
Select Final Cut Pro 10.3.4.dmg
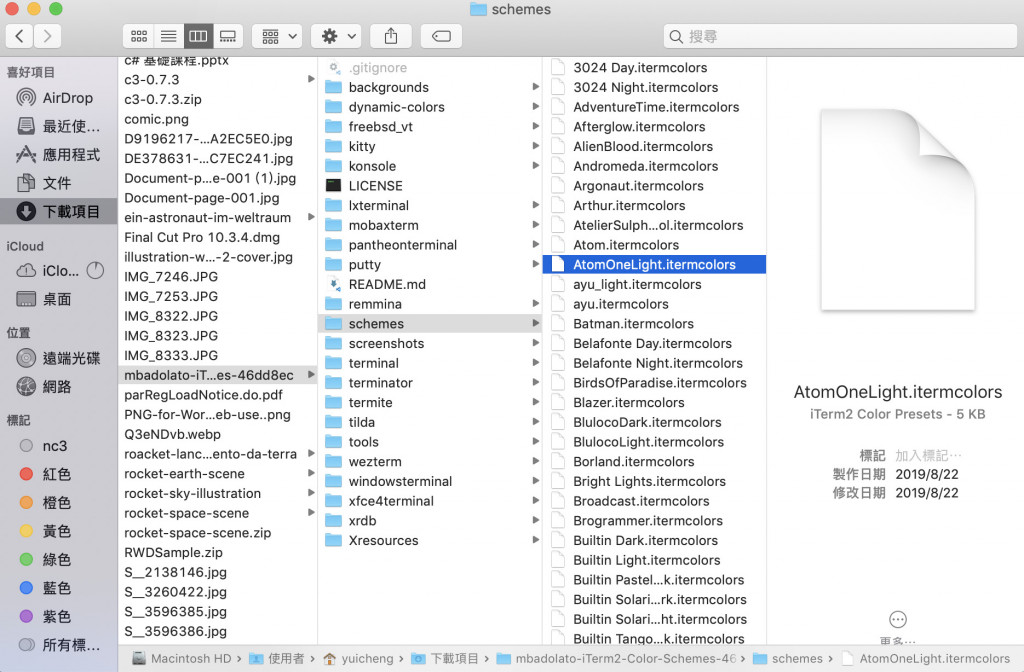[x=217, y=238]
